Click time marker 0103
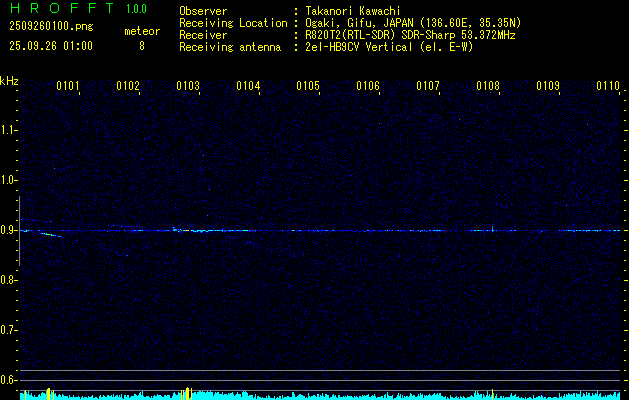 [188, 86]
